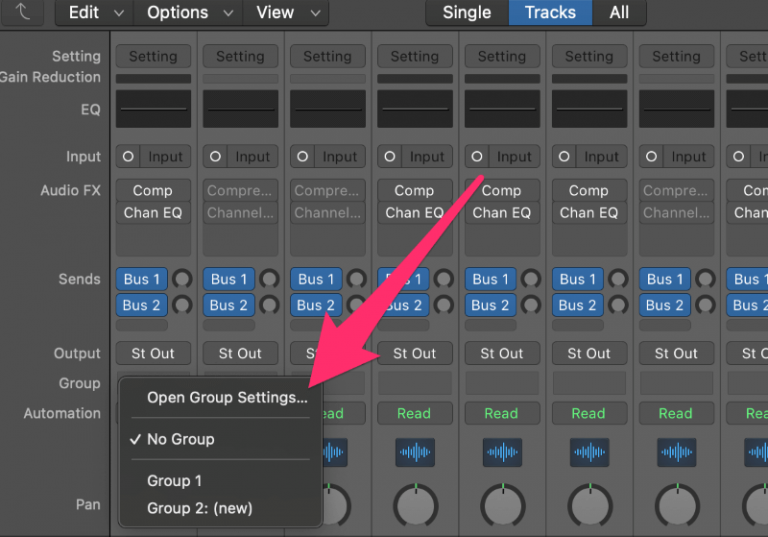768x537 pixels.
Task: Click the EQ thumbnail on the seventh channel strip
Action: coord(676,109)
